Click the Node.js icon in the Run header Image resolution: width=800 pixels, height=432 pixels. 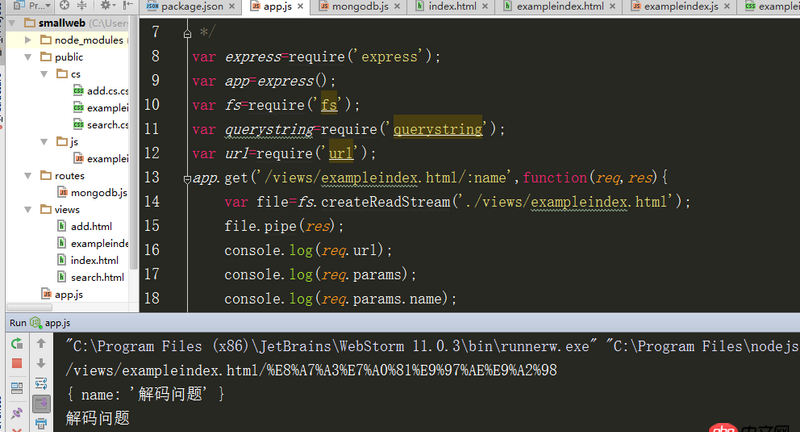pyautogui.click(x=36, y=322)
